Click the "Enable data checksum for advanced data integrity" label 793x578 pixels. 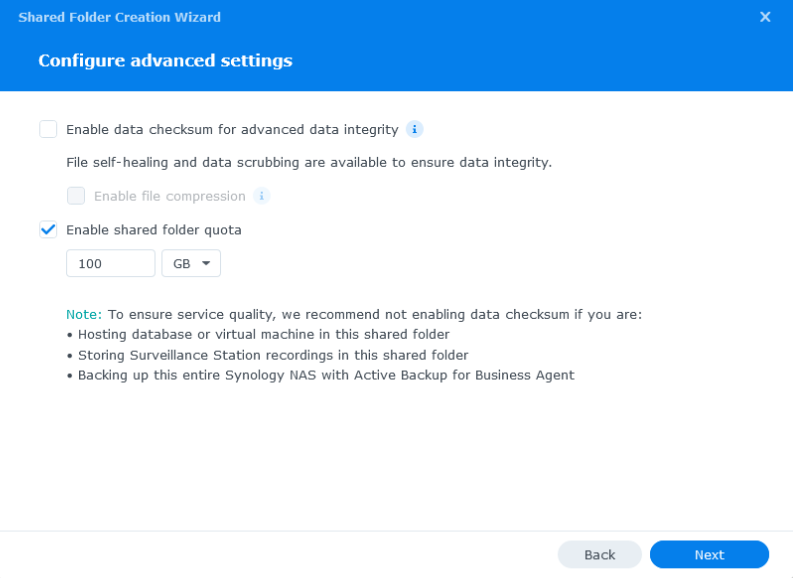(232, 130)
